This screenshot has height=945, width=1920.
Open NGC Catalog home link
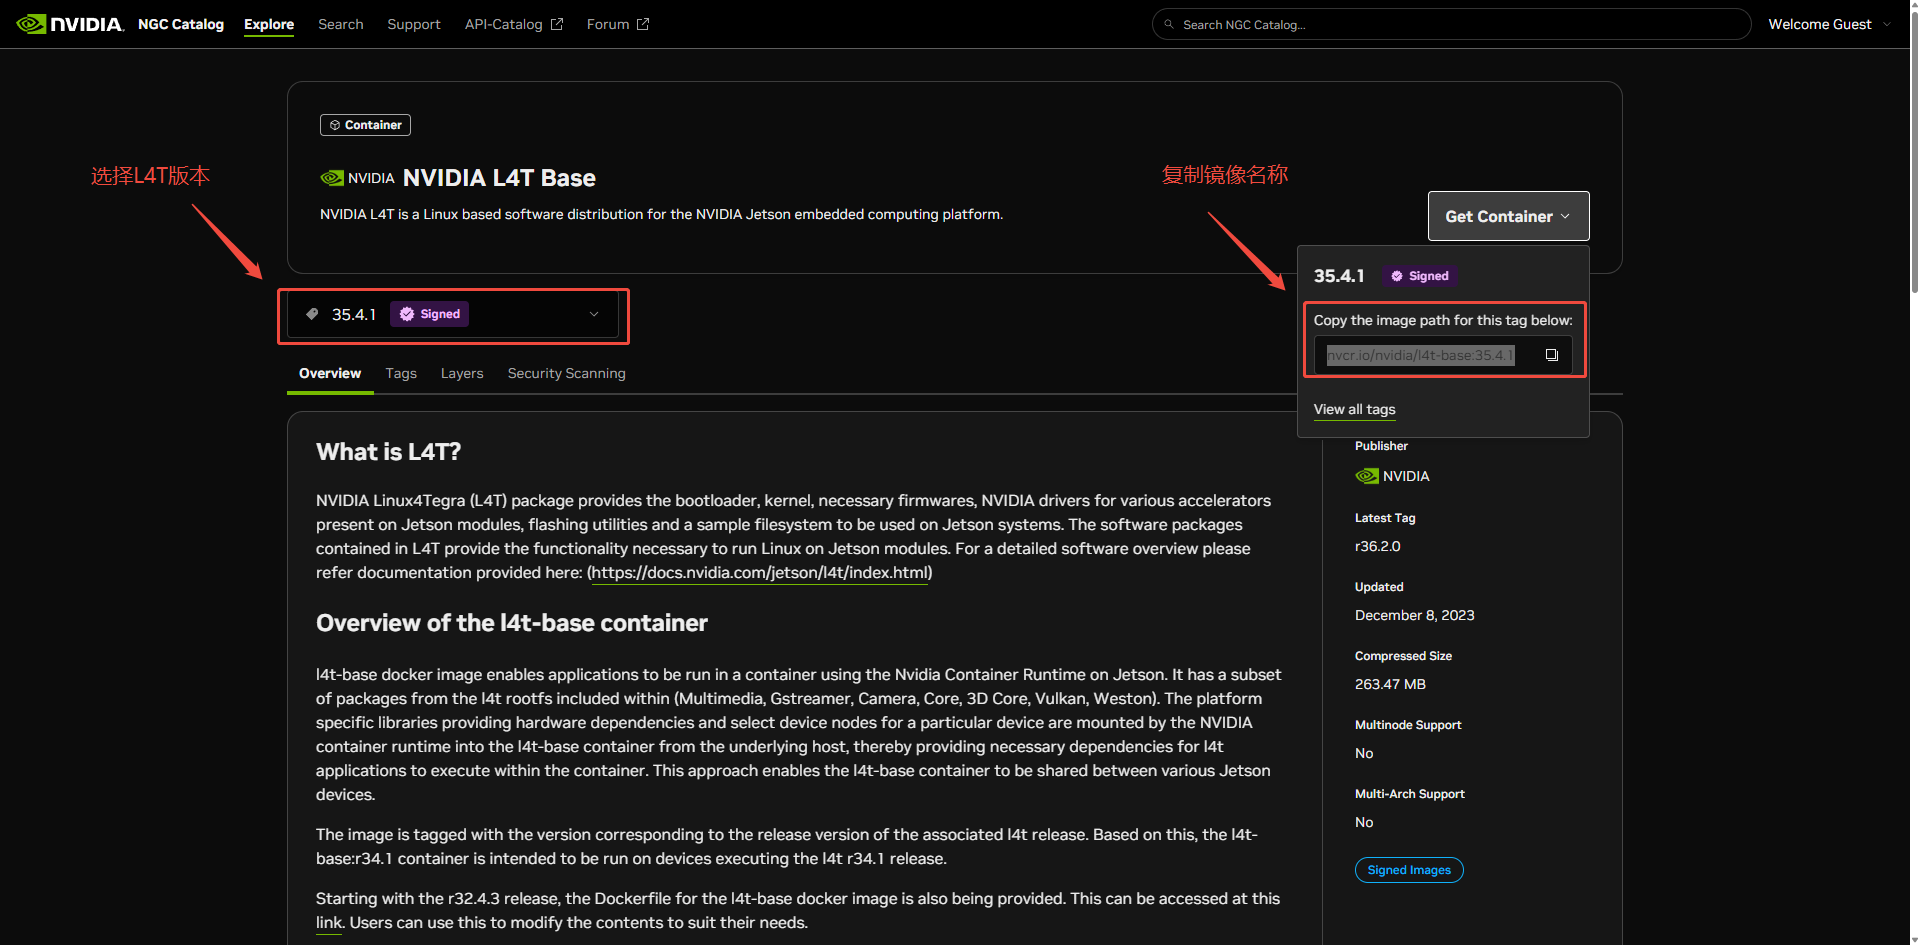click(x=181, y=24)
